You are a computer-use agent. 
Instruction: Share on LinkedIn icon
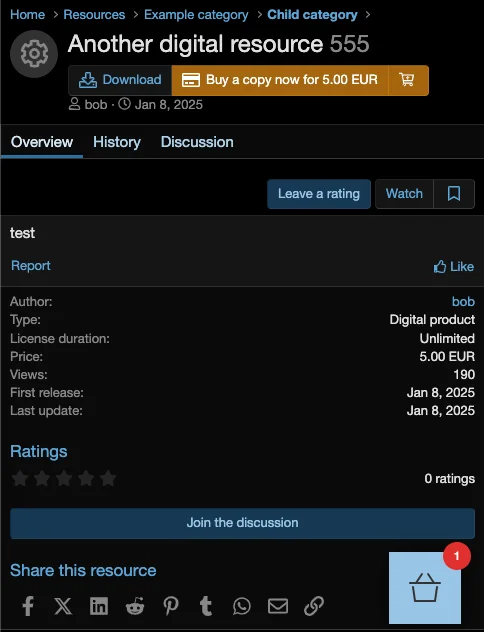[x=99, y=606]
